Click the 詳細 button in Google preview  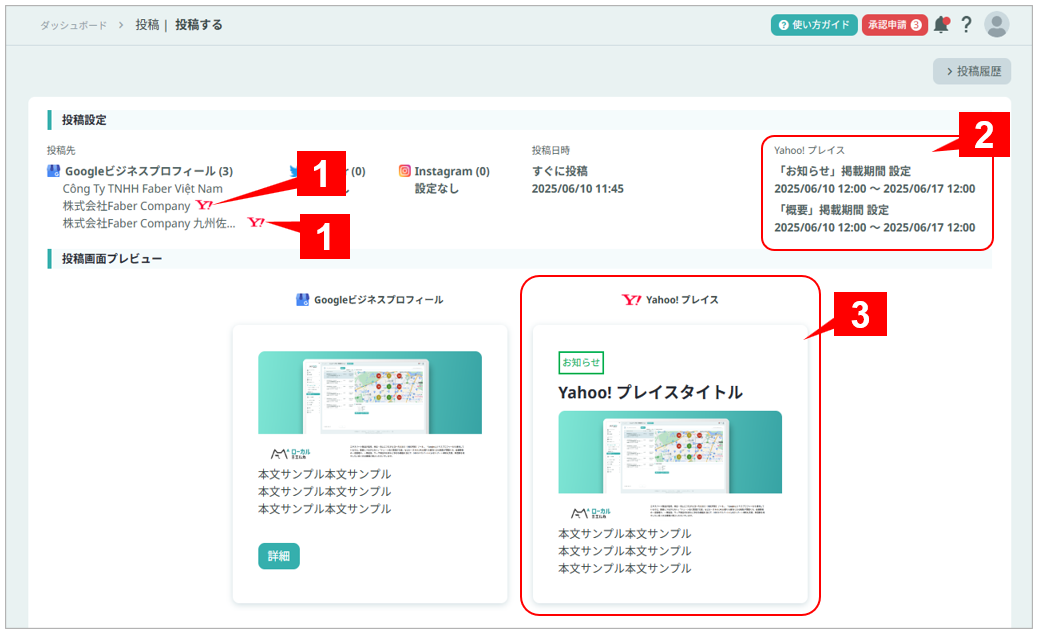click(278, 556)
